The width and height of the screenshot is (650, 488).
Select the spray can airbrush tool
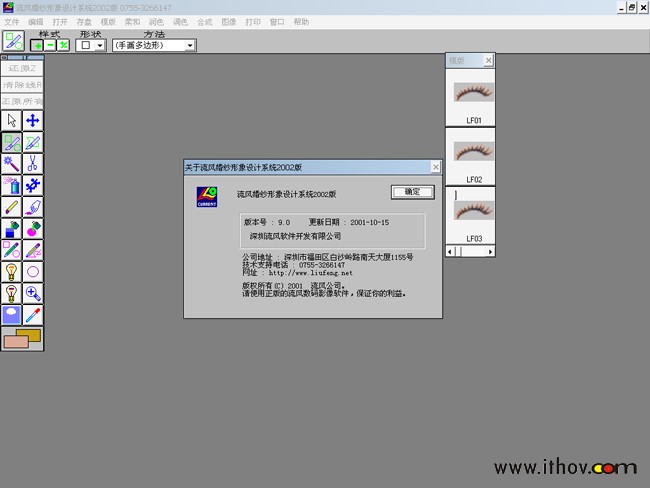(x=12, y=185)
